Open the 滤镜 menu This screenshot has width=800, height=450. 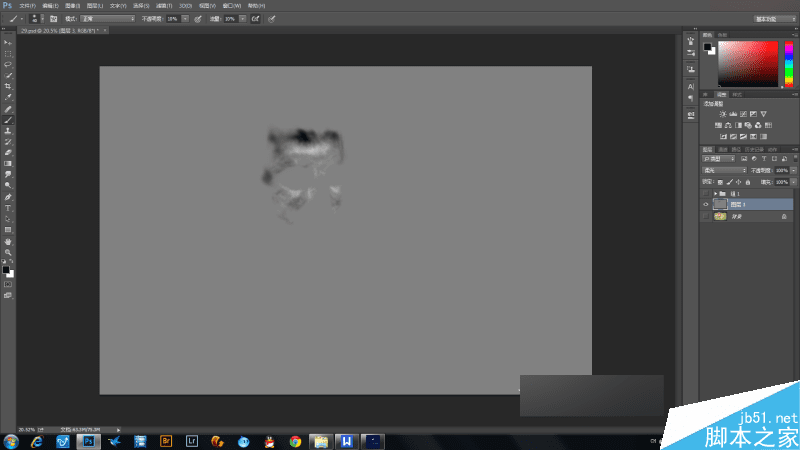point(164,6)
